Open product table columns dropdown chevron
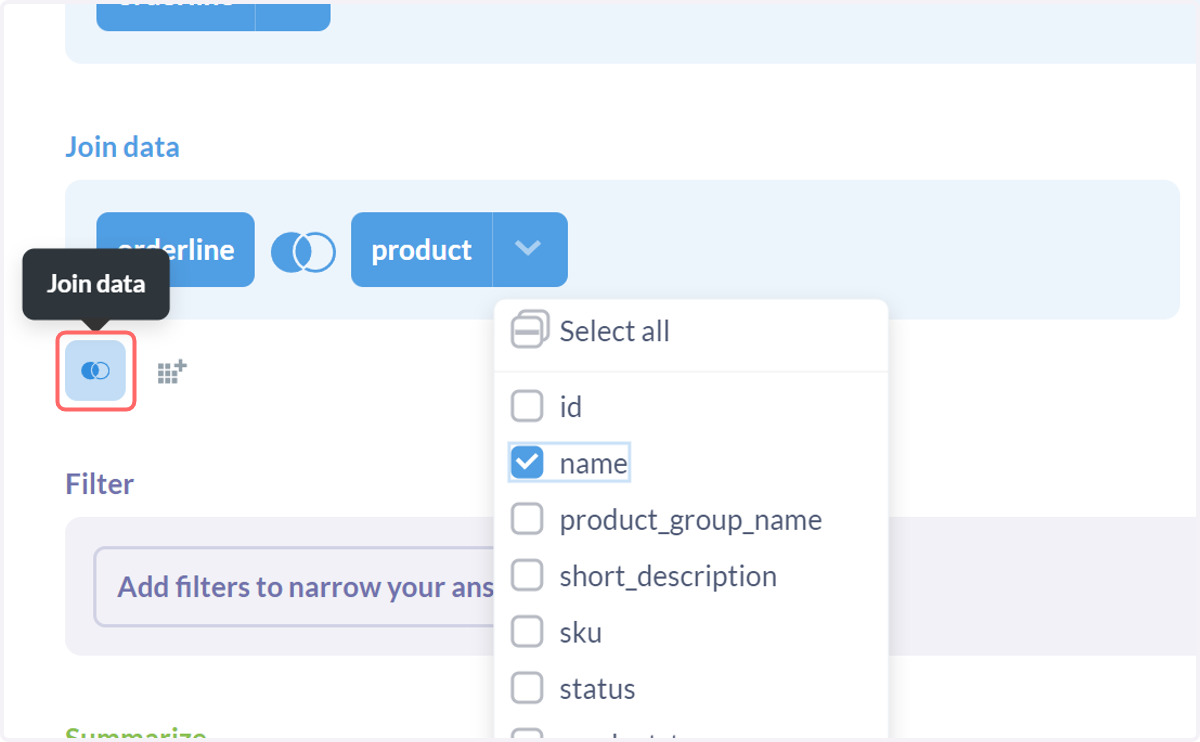 [529, 249]
